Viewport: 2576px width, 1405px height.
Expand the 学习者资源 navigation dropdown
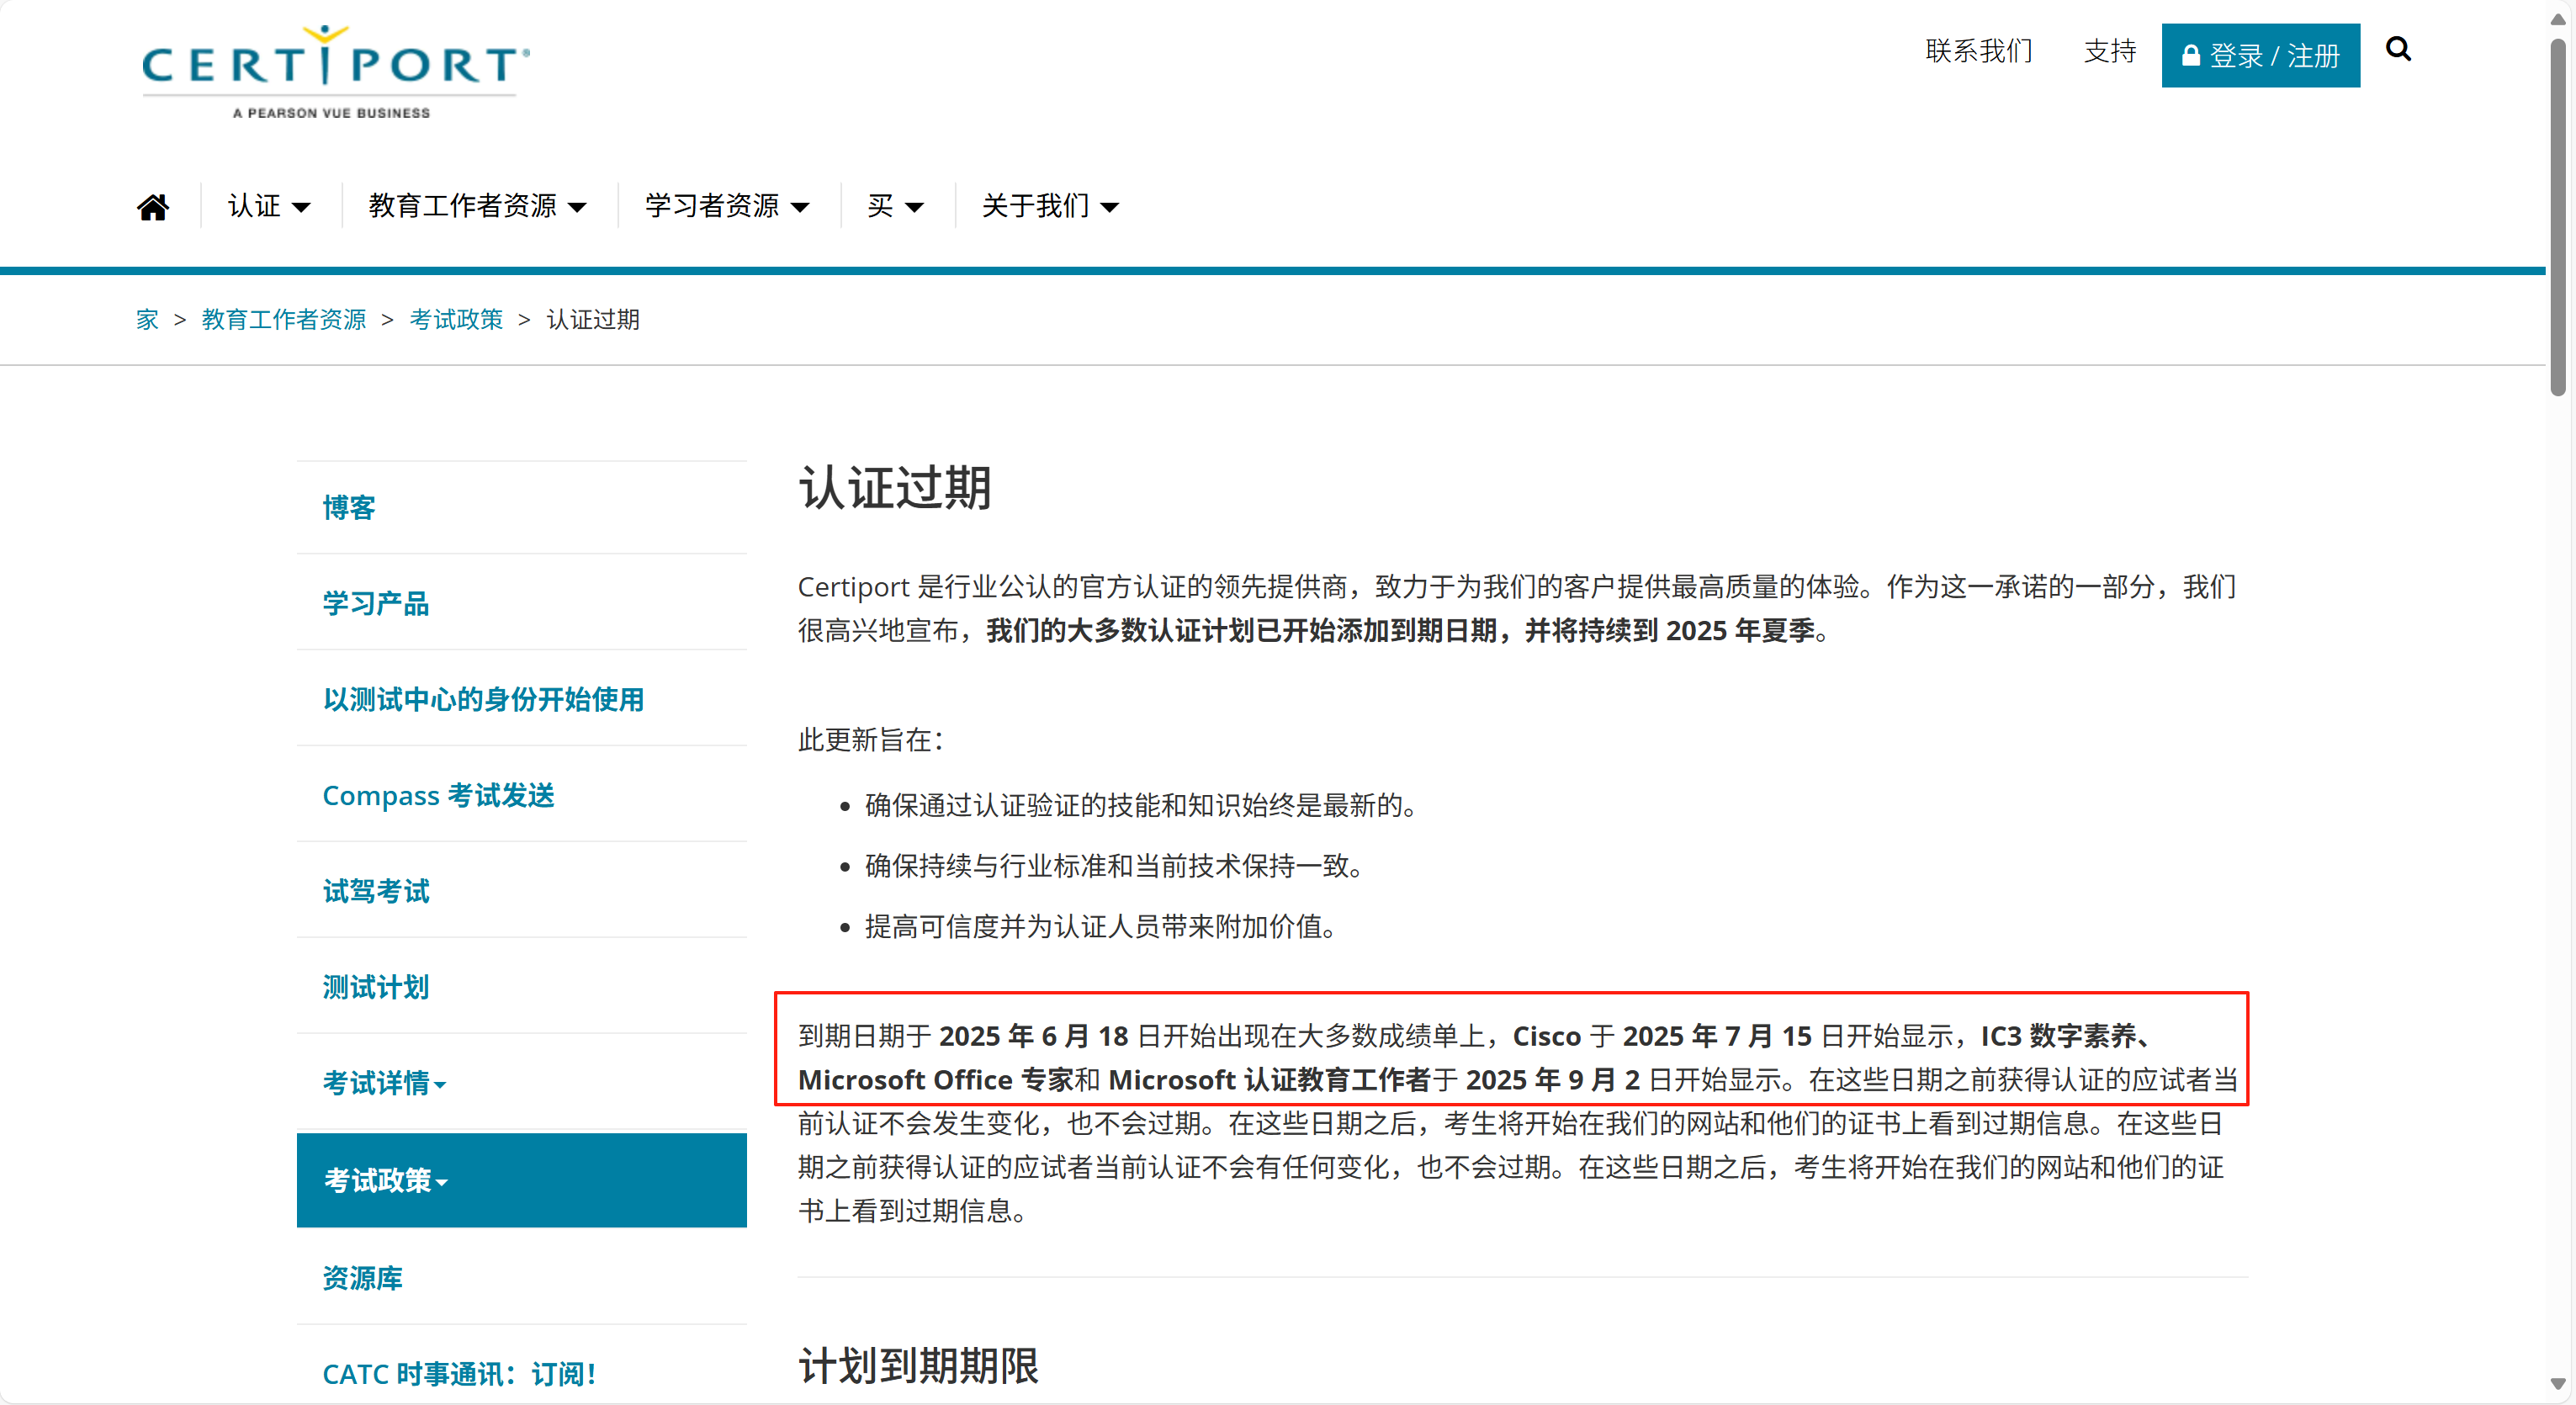[727, 206]
